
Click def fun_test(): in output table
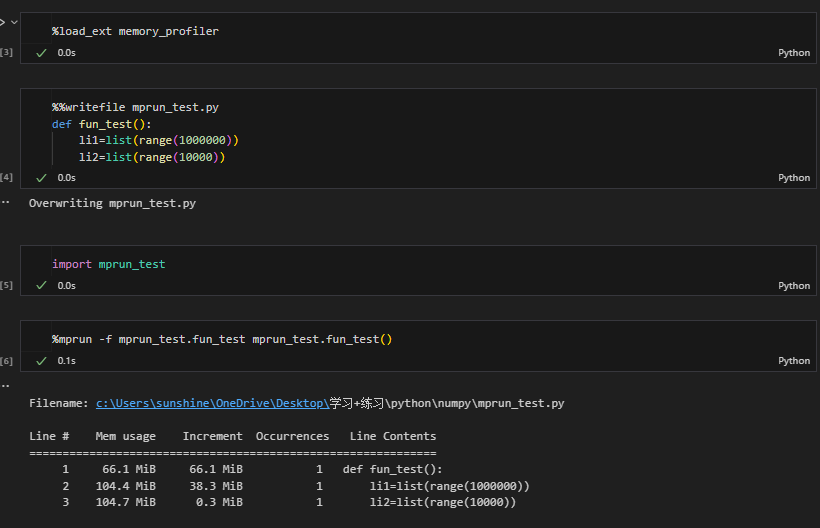(x=393, y=469)
